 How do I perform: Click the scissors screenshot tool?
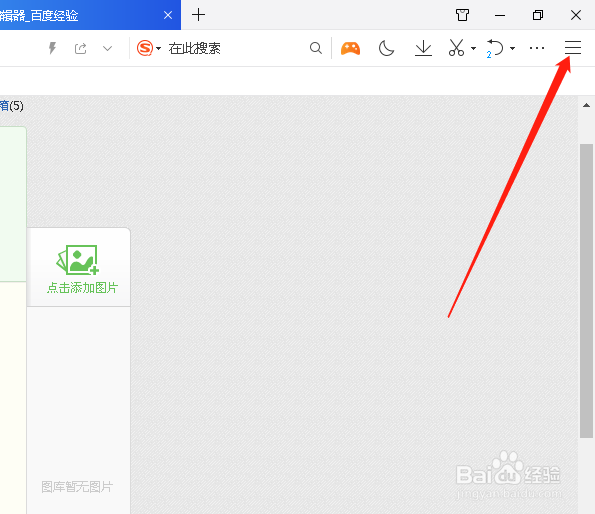(456, 48)
